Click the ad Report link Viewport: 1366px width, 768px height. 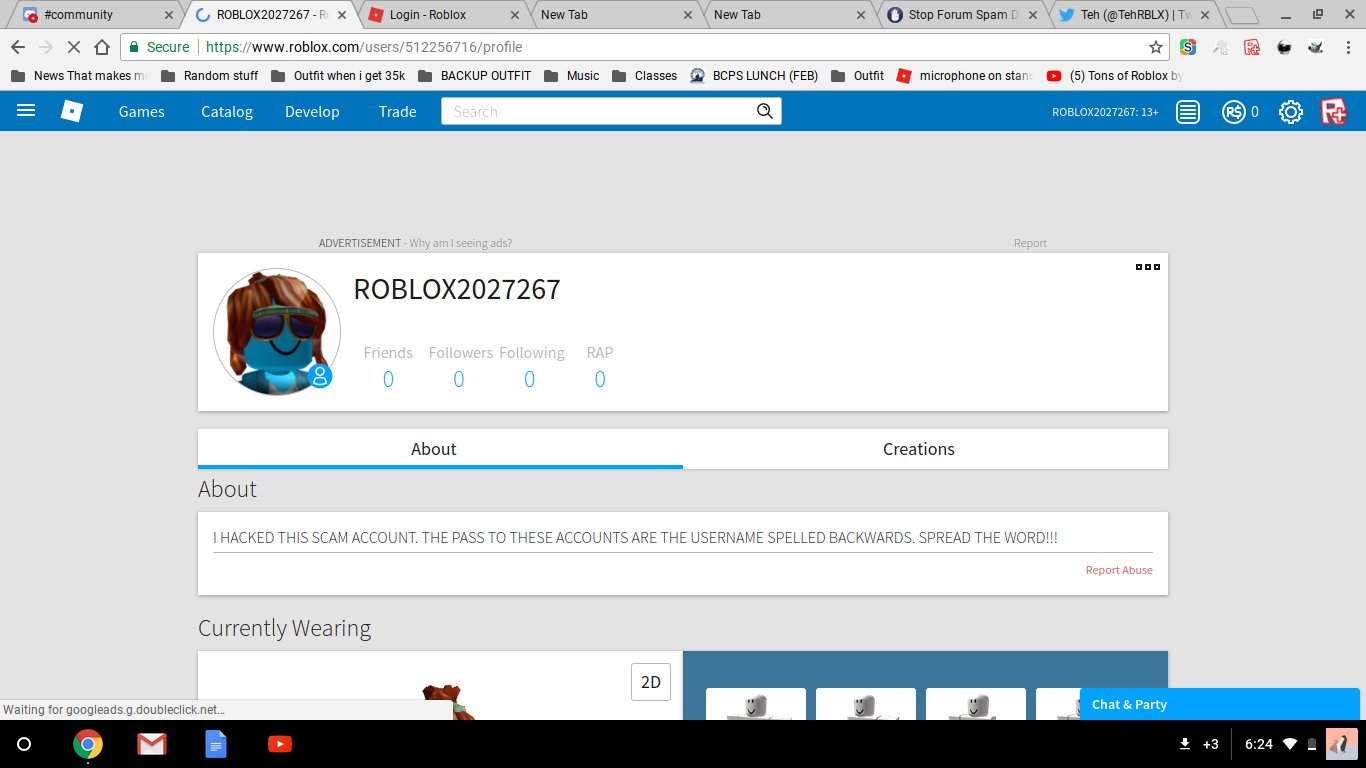[x=1030, y=243]
